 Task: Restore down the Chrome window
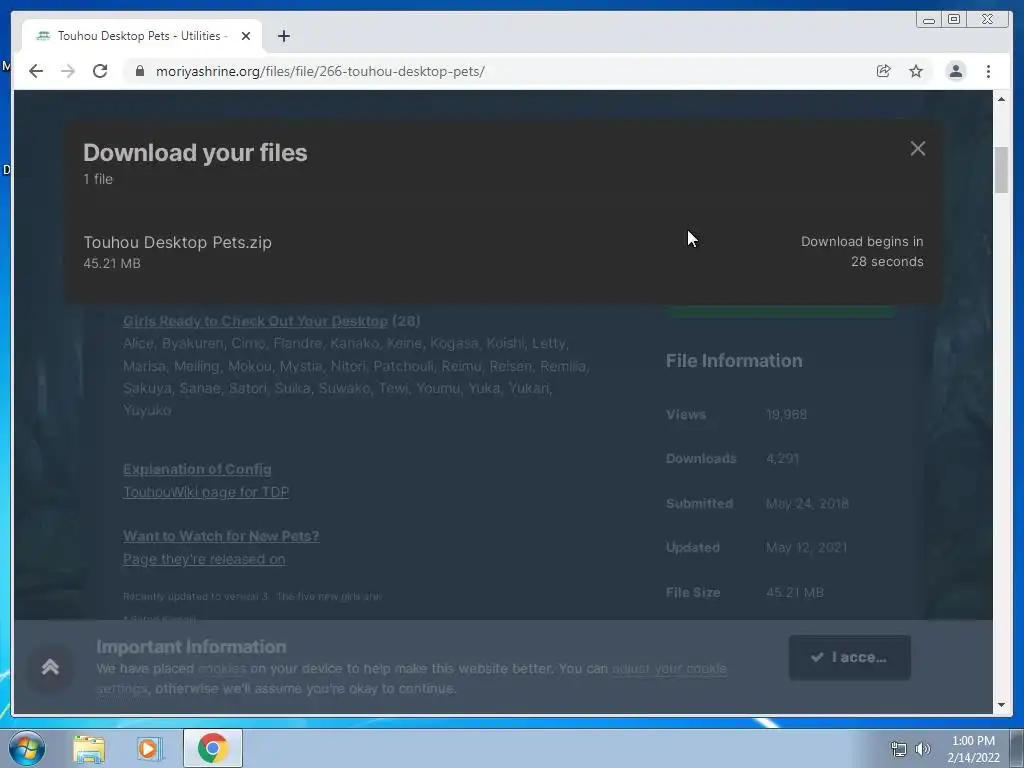pyautogui.click(x=954, y=20)
